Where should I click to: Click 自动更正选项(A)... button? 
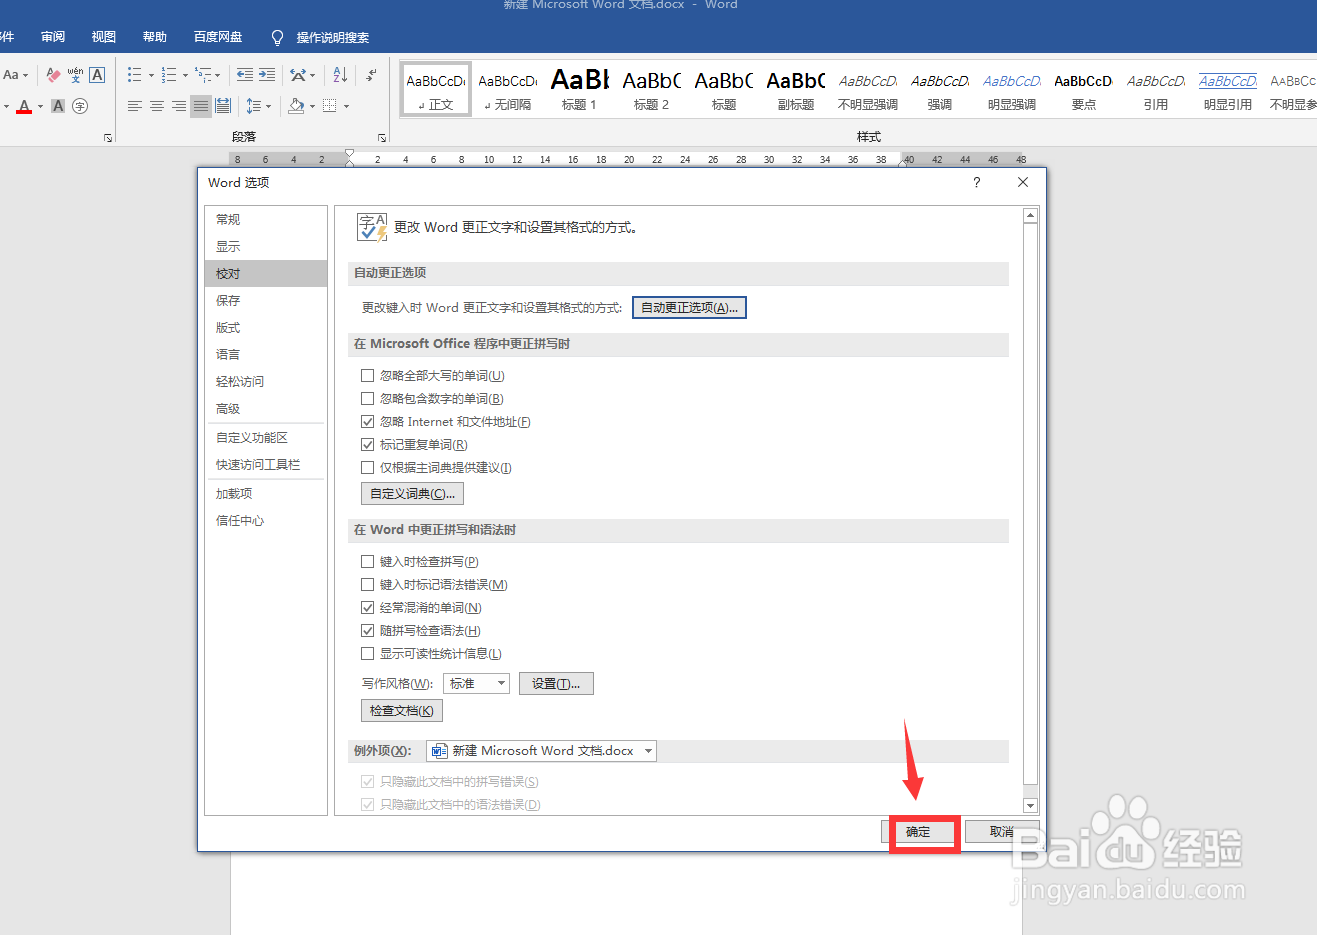(689, 308)
